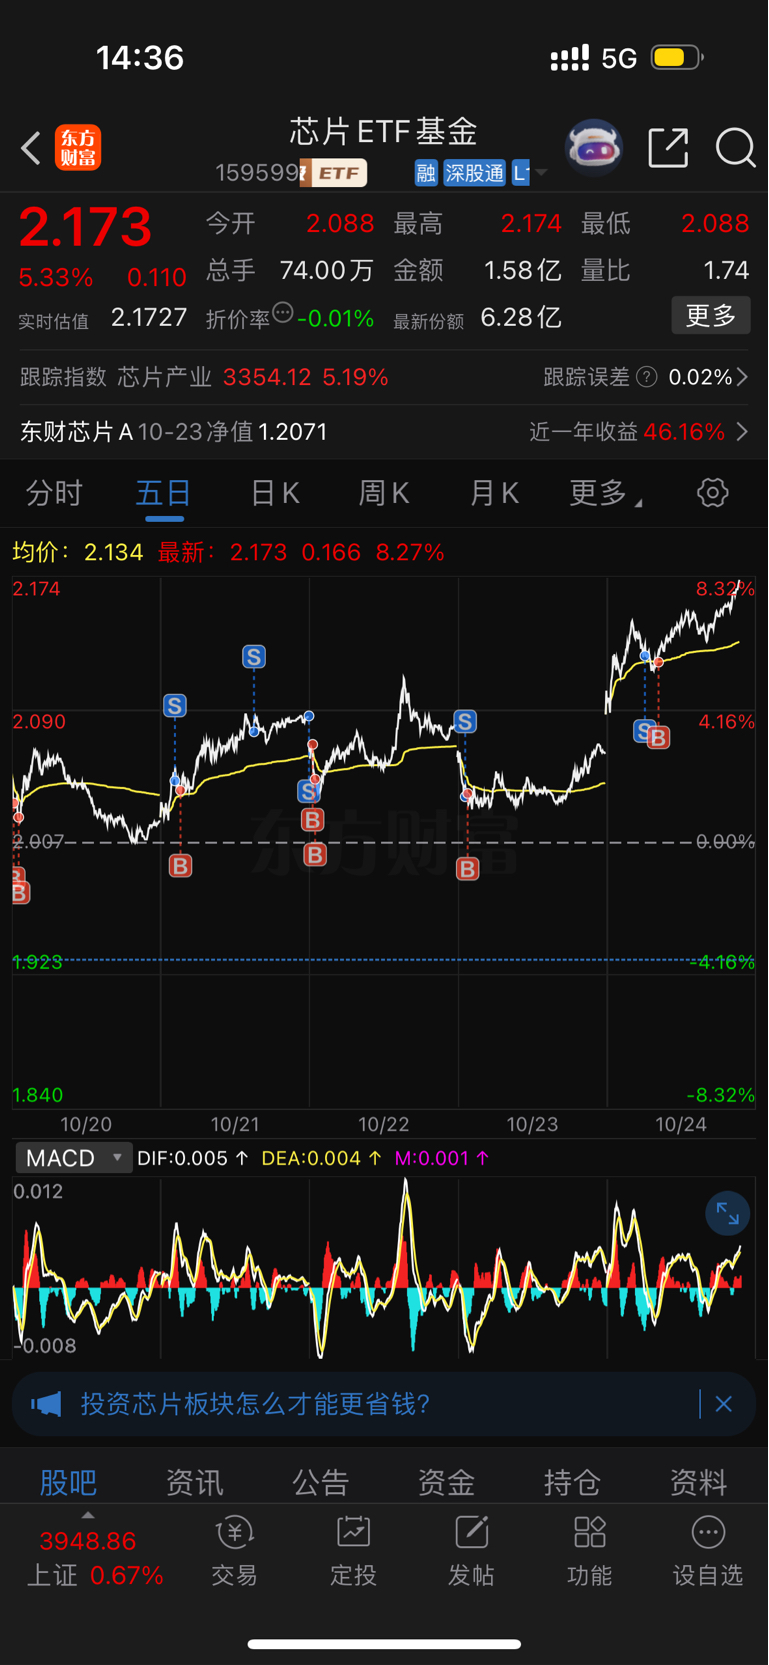Tap the 均价 2.134 readout
Image resolution: width=769 pixels, height=1665 pixels.
pyautogui.click(x=78, y=552)
